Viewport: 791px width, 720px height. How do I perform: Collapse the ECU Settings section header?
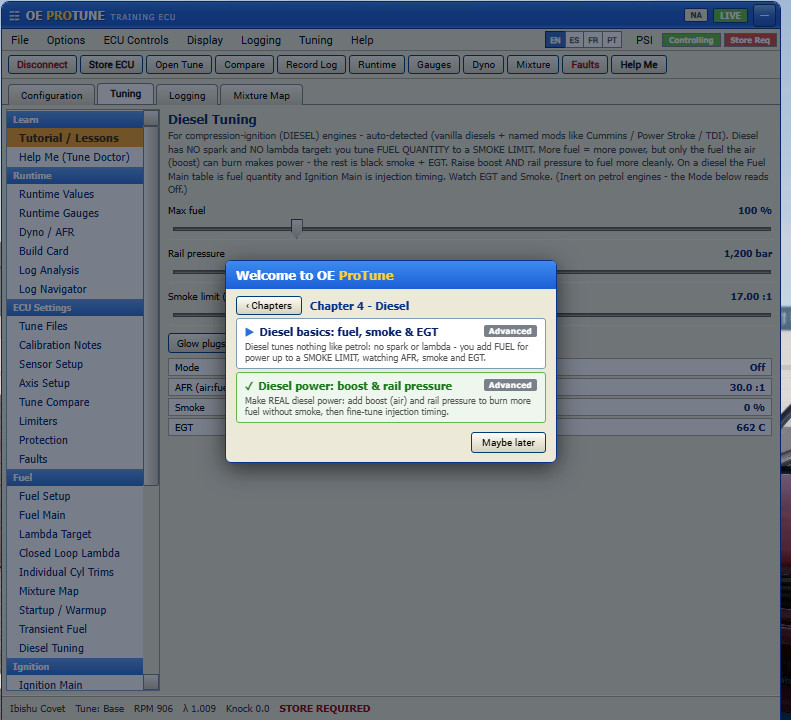click(x=75, y=307)
